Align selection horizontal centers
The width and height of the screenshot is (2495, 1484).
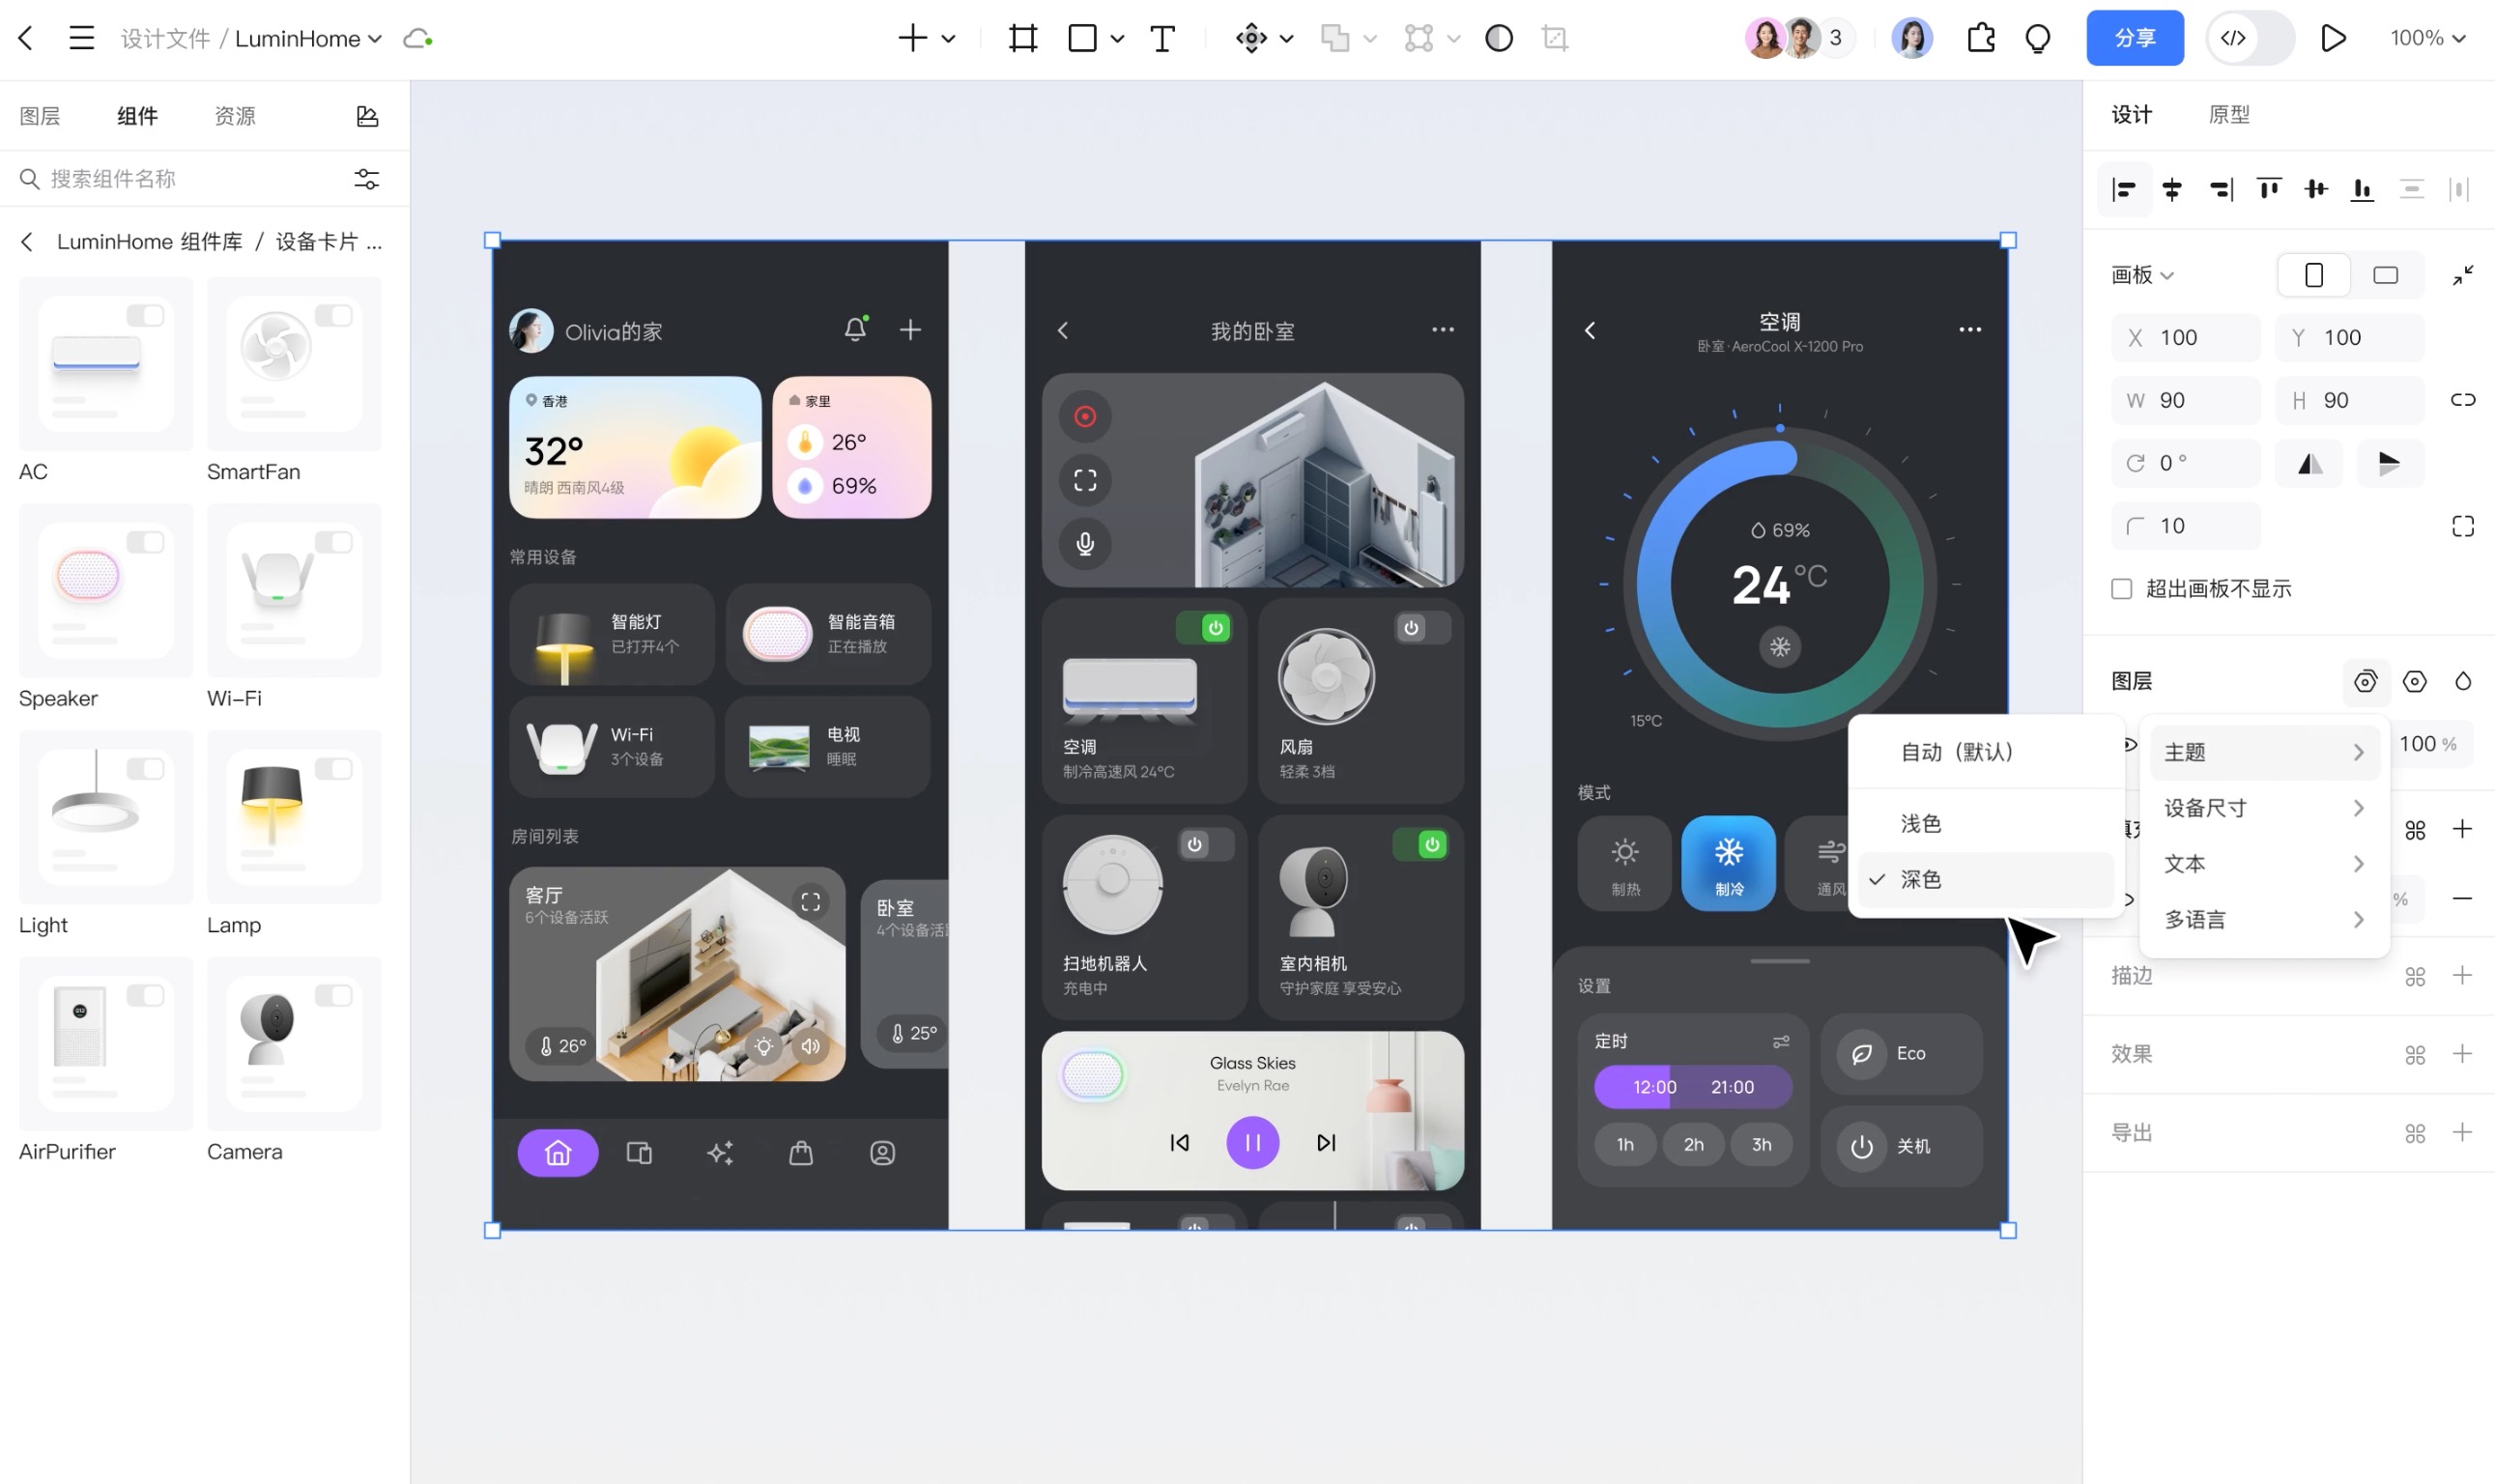click(2172, 189)
